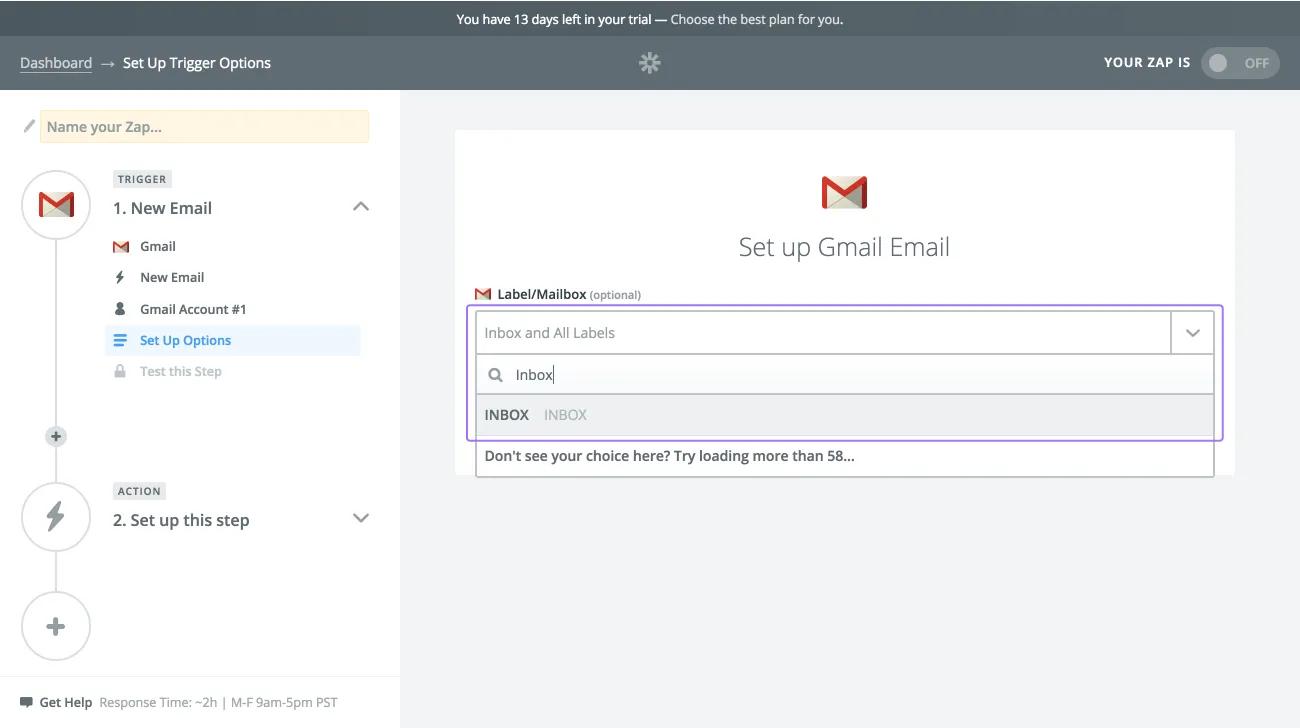The width and height of the screenshot is (1300, 728).
Task: Click the Zapier snowflake logo icon
Action: 650,63
